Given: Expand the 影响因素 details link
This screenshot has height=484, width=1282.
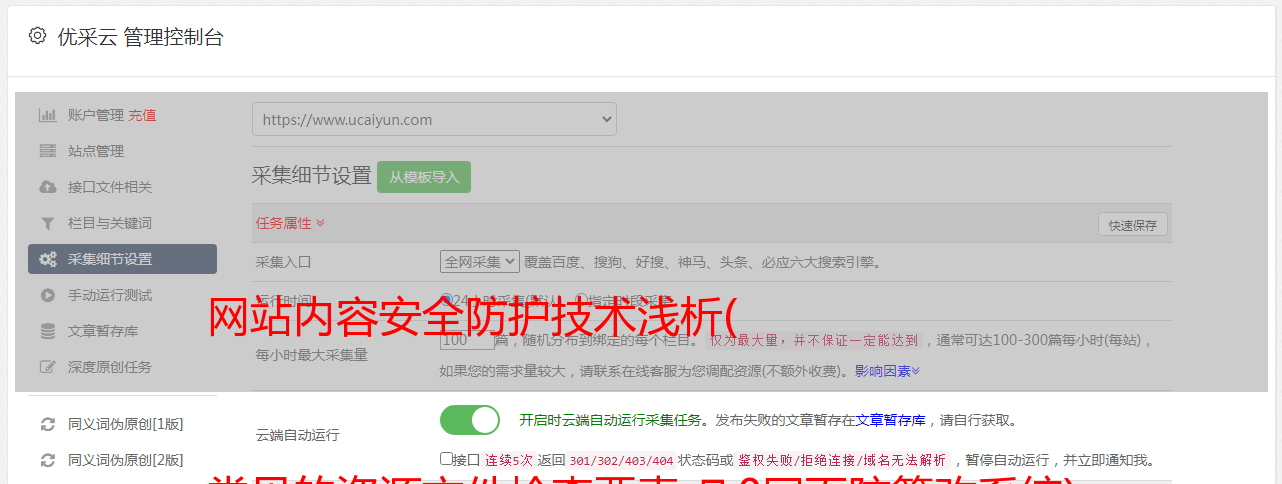Looking at the screenshot, I should point(887,371).
